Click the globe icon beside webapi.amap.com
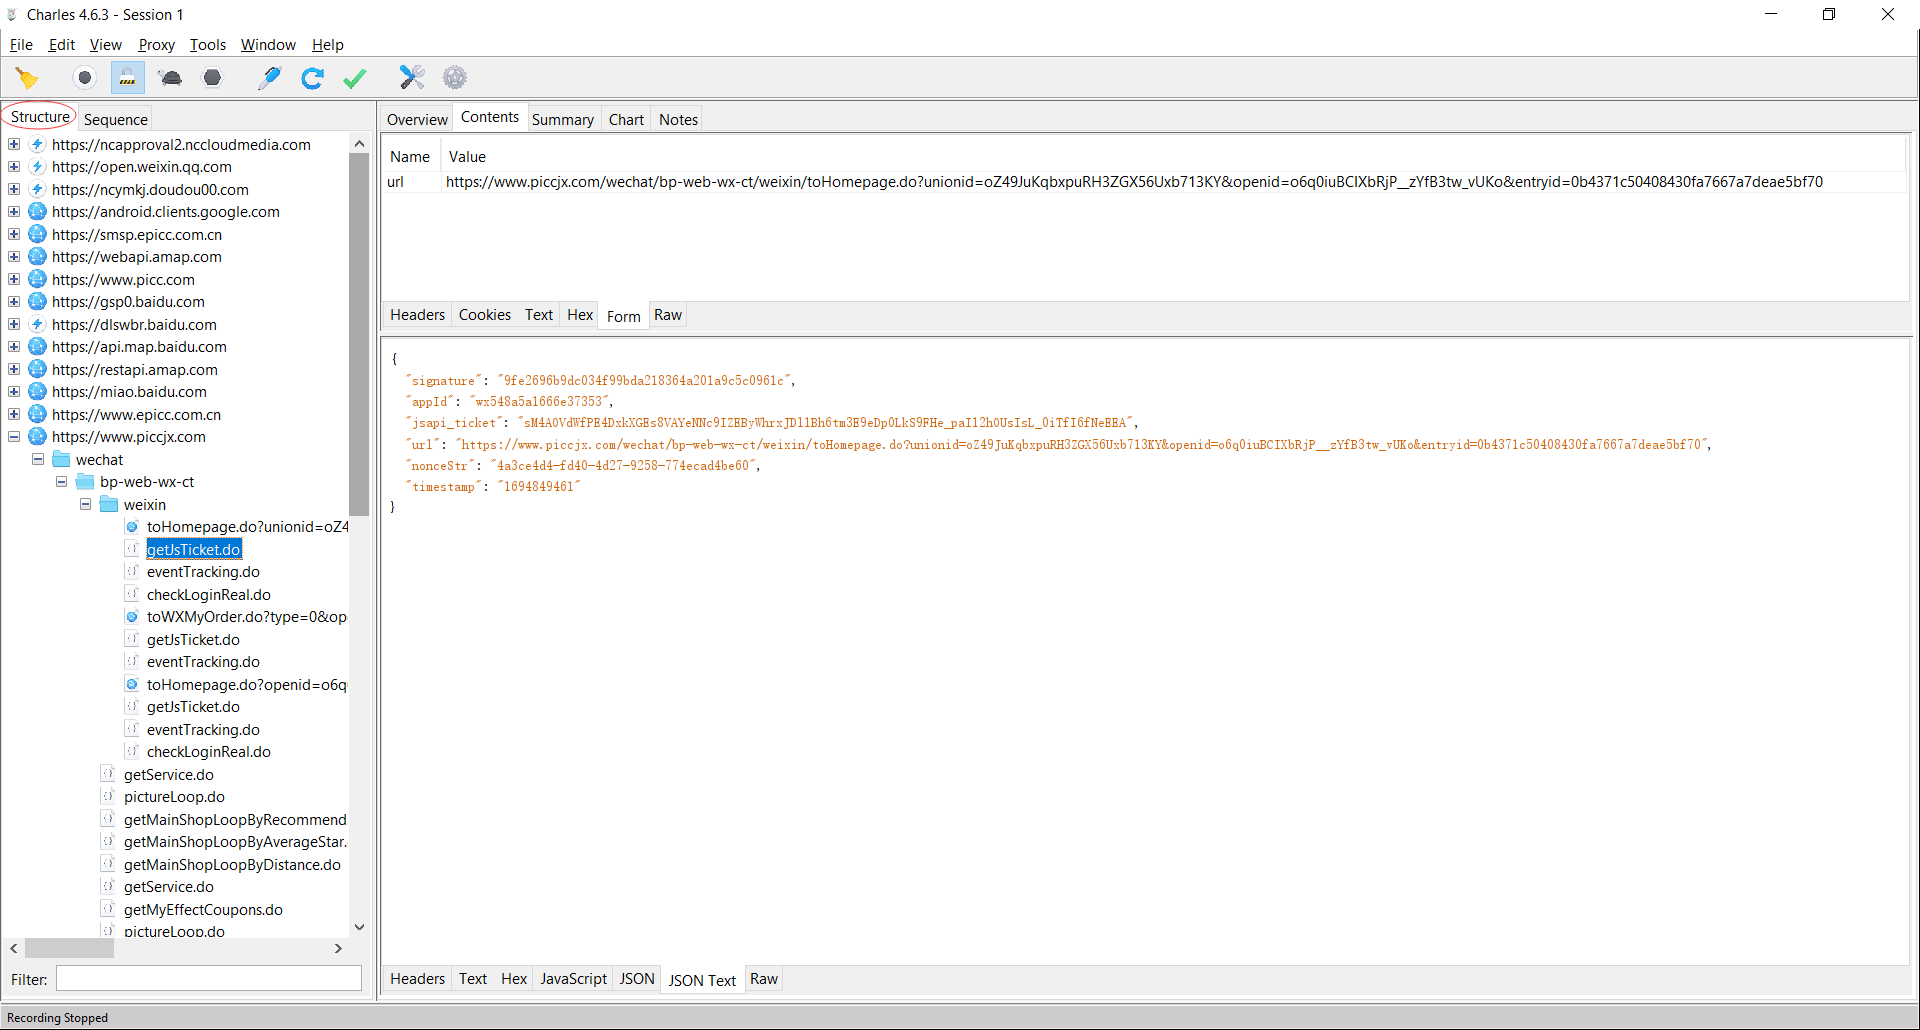 click(x=38, y=257)
